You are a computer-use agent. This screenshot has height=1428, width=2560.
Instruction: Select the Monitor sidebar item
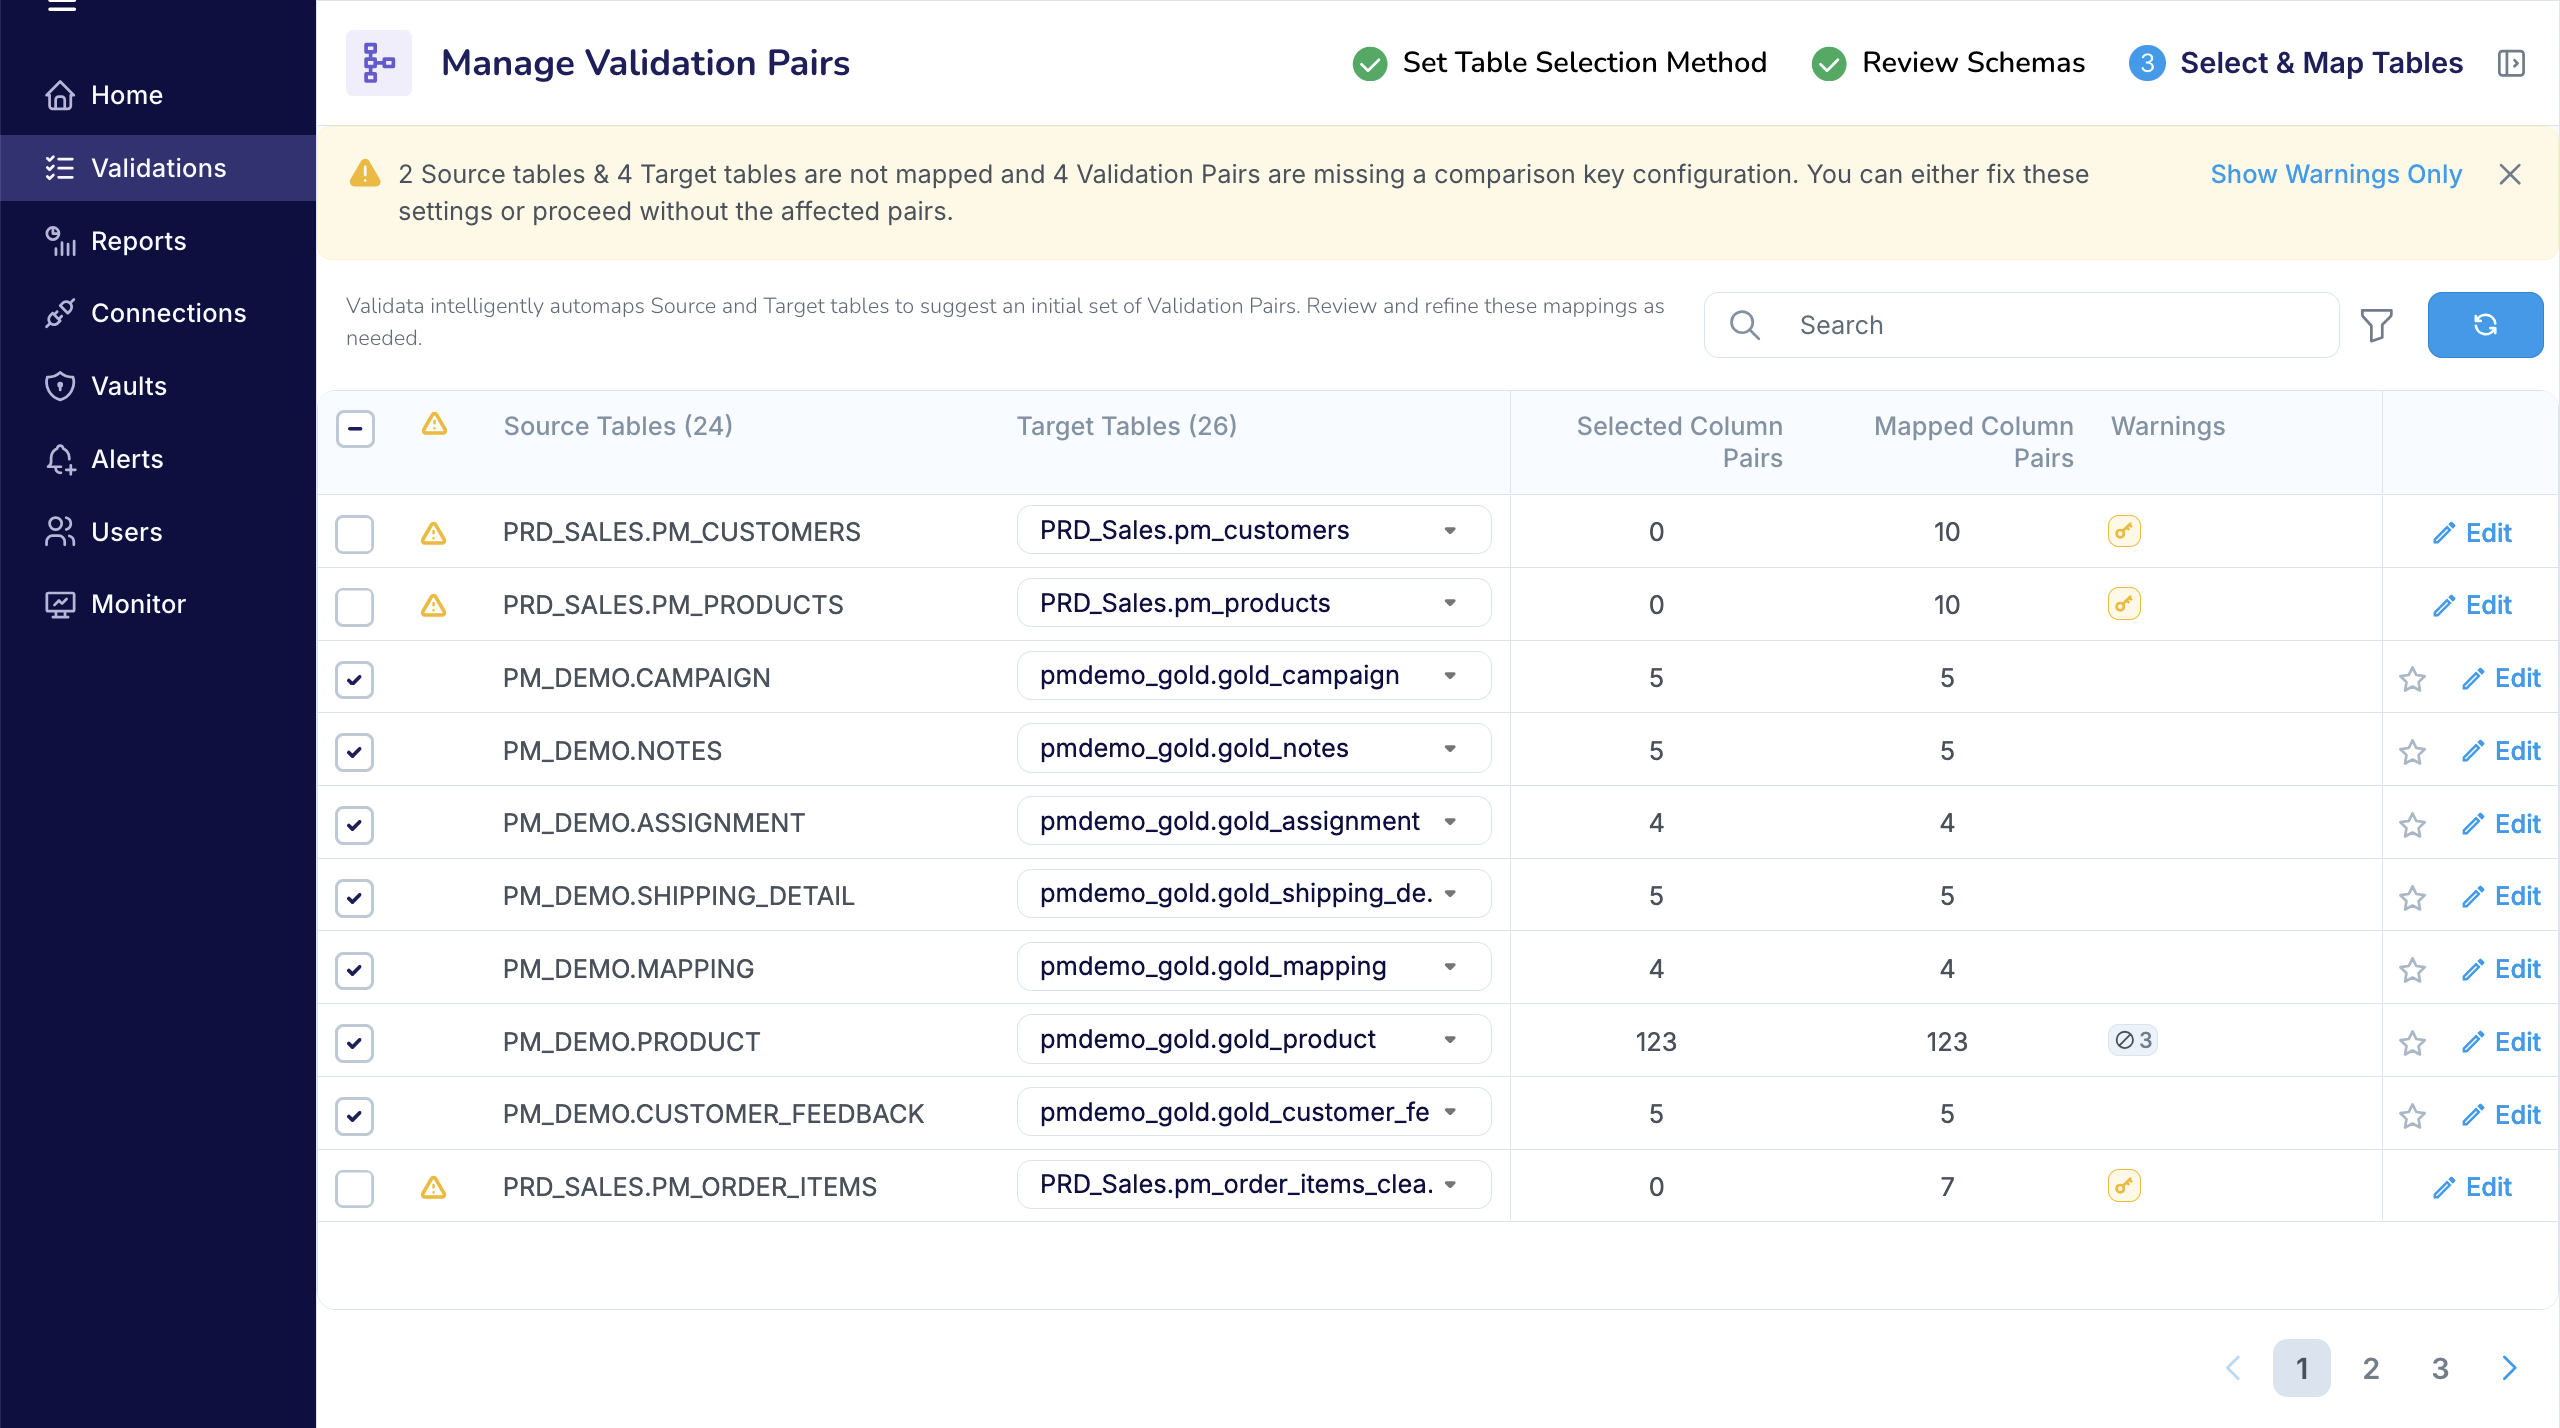137,603
